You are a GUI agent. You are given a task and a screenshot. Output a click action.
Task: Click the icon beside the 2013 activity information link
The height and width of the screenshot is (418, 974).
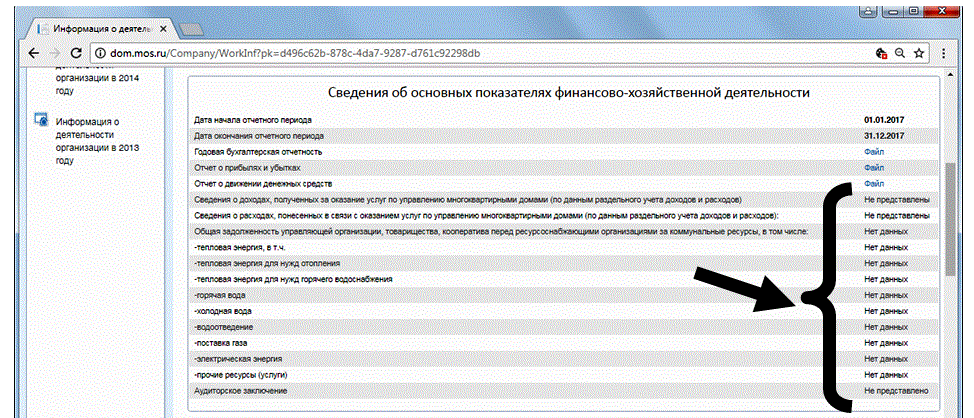[x=41, y=119]
